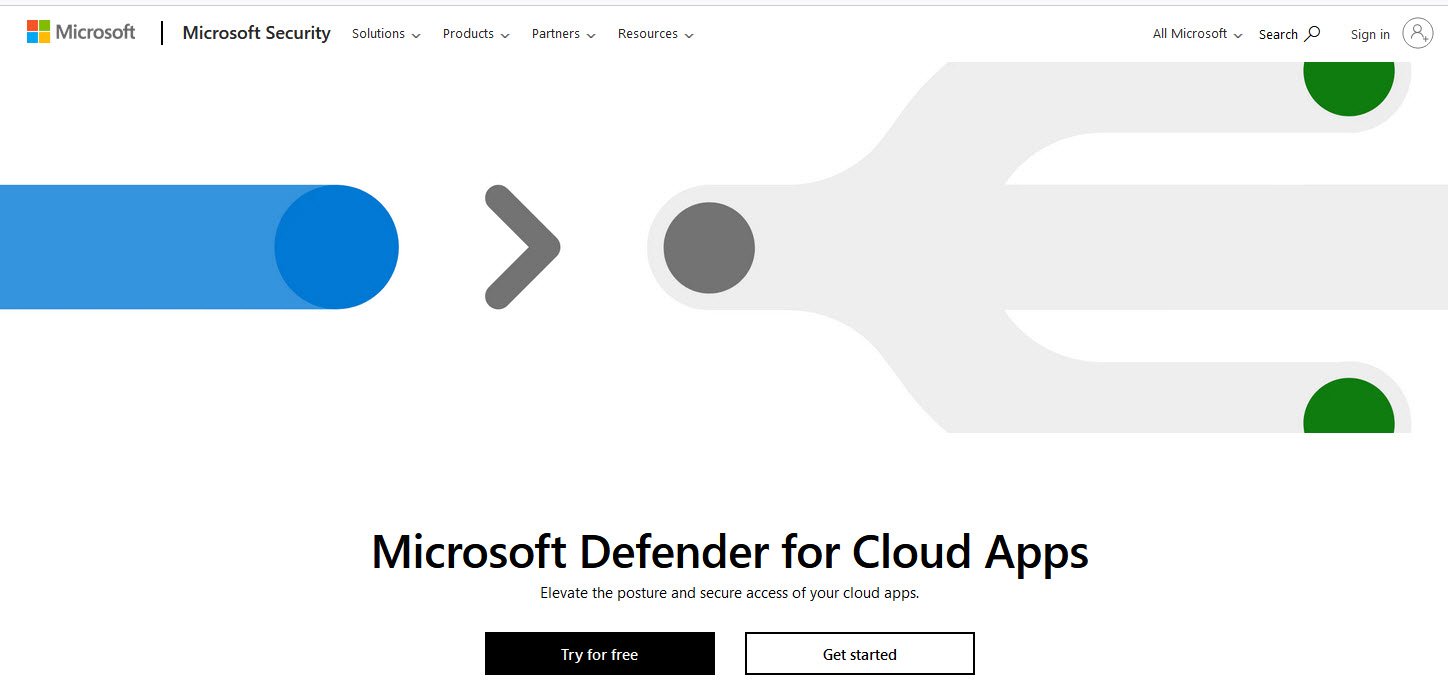Expand the Solutions menu

point(385,34)
